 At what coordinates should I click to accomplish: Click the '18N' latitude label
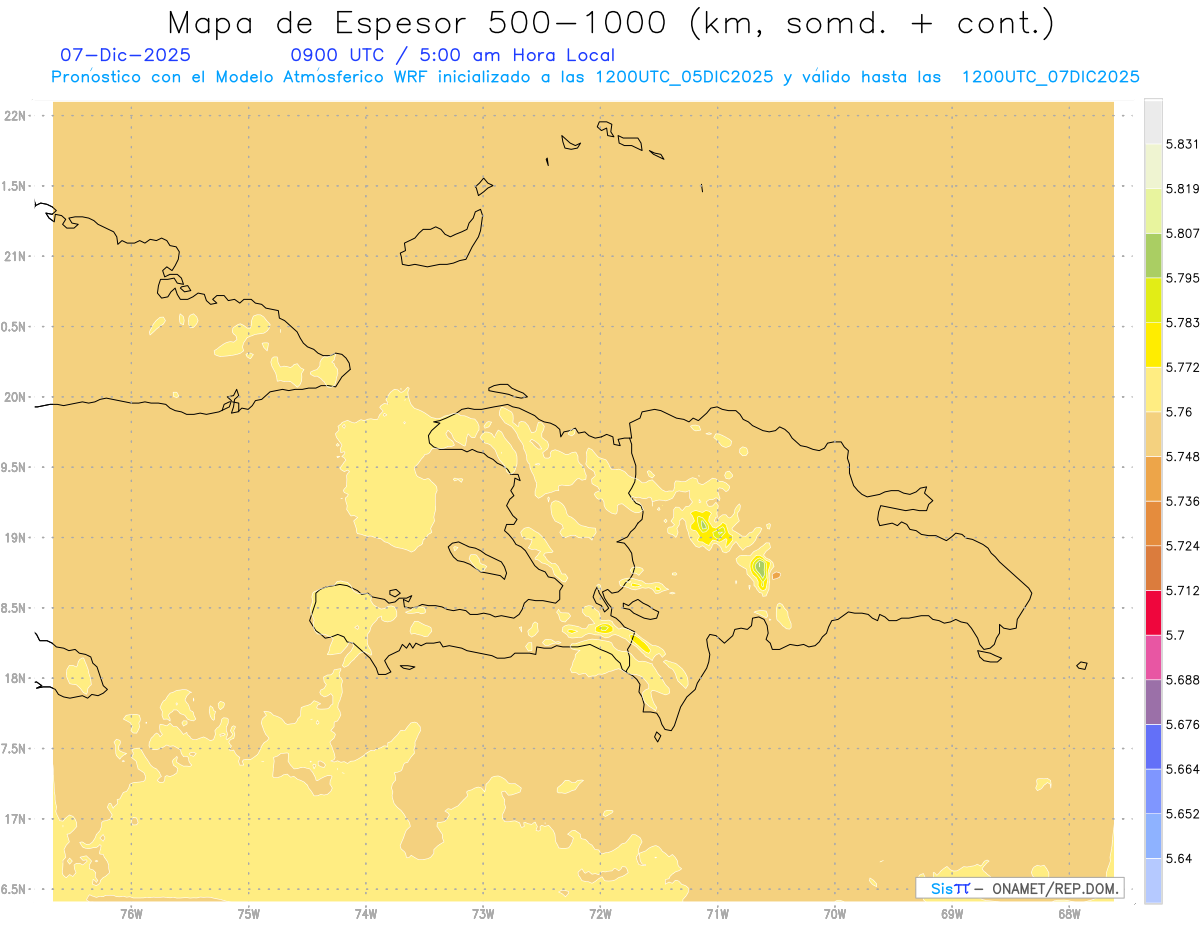(x=15, y=678)
